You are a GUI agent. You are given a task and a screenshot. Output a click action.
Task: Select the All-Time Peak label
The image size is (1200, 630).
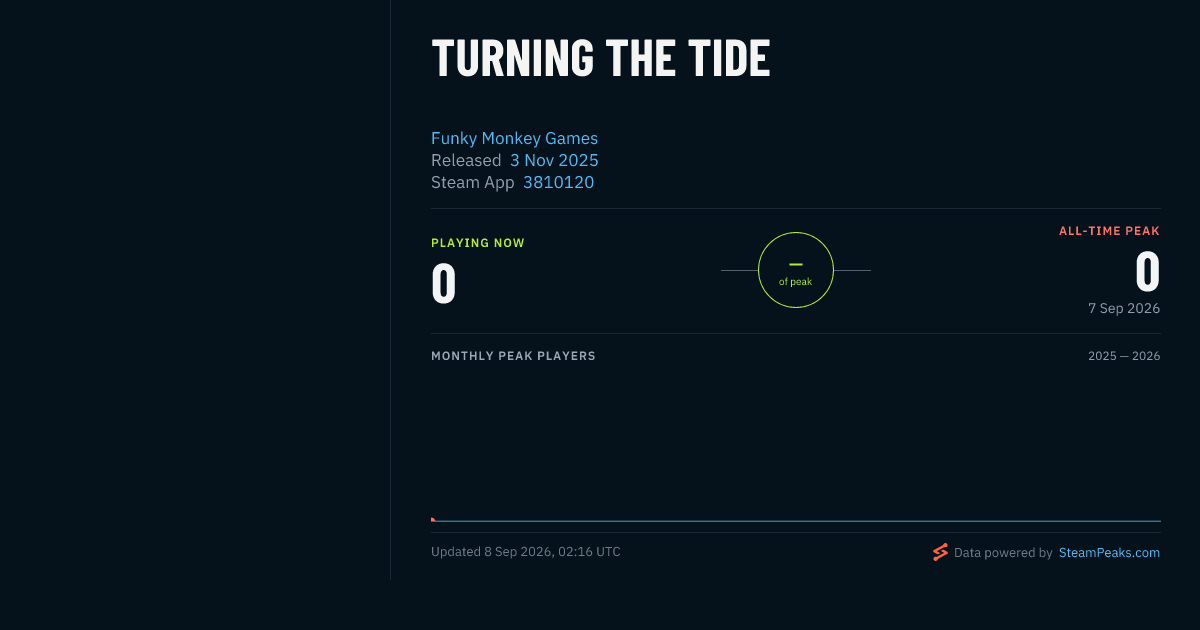[1110, 231]
